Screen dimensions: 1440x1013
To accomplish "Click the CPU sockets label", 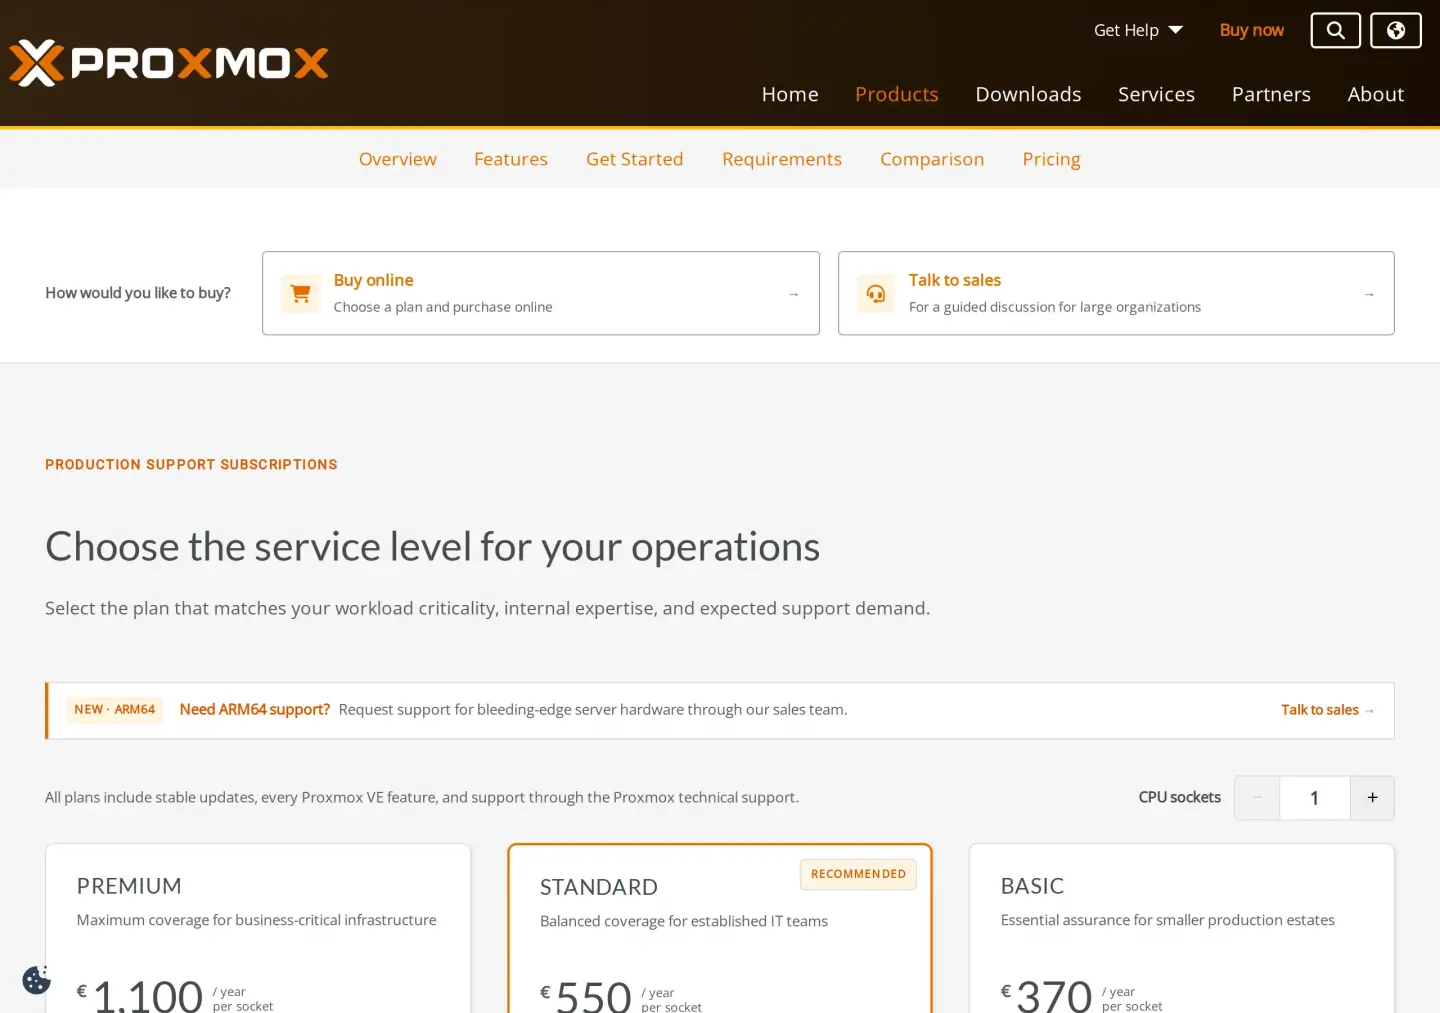I will (1179, 797).
